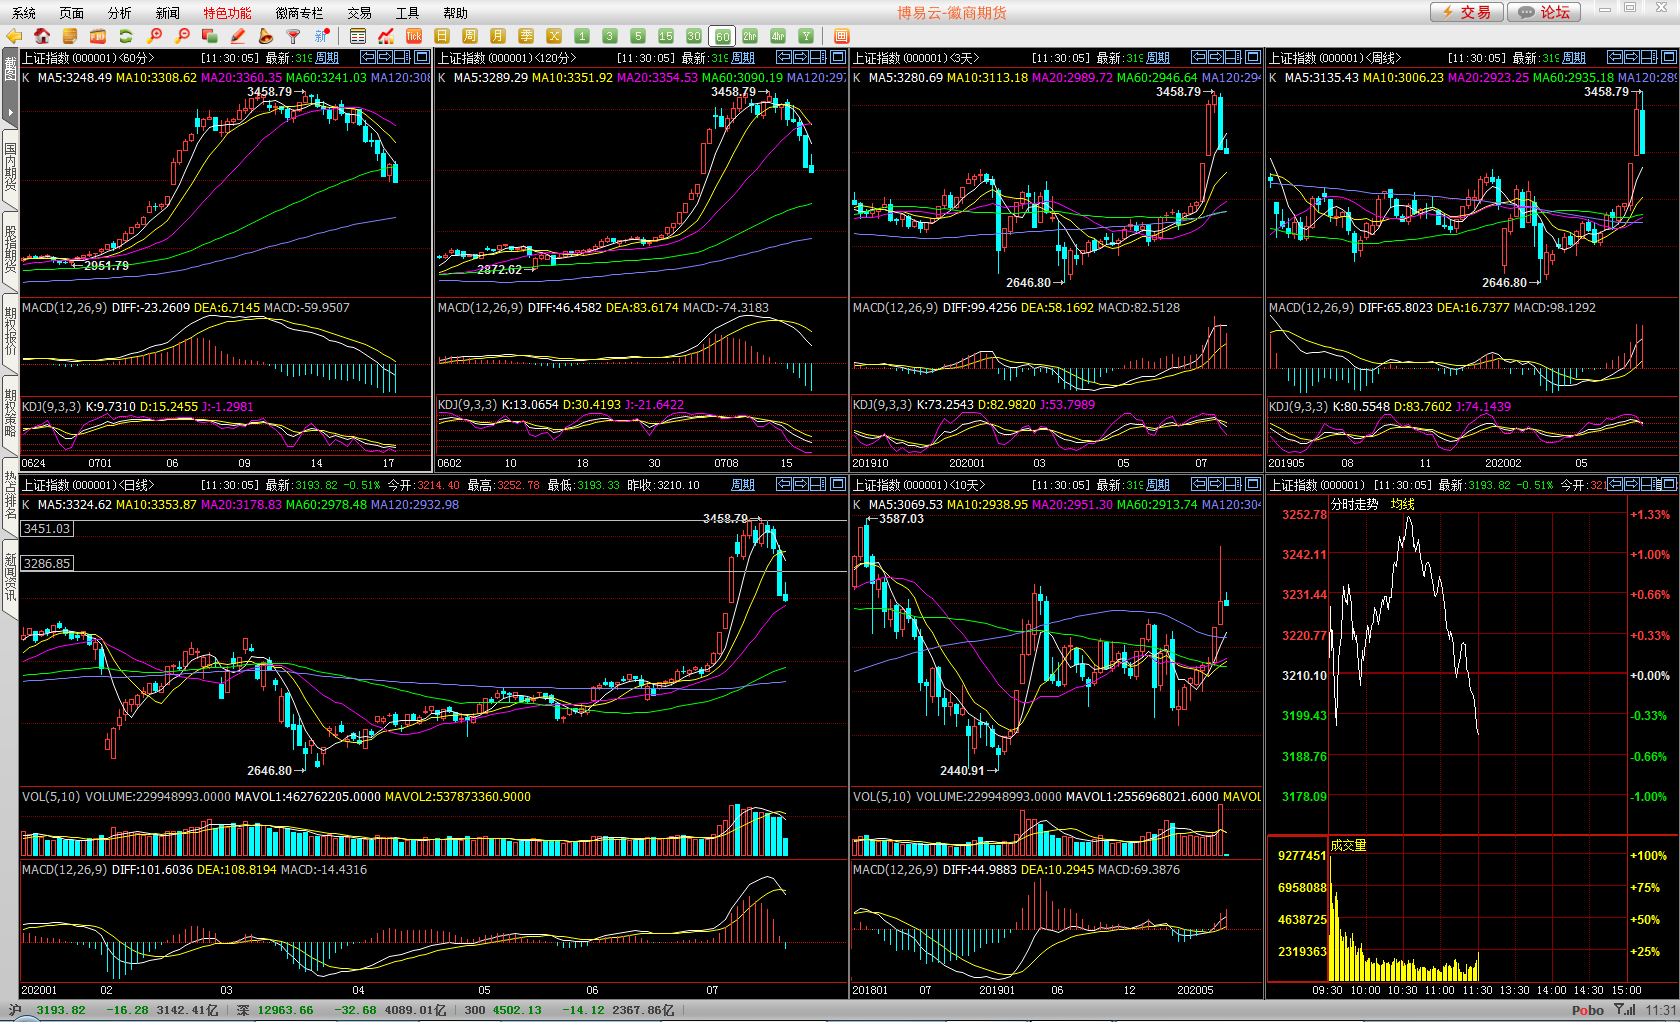Click the home icon in toolbar

[42, 36]
